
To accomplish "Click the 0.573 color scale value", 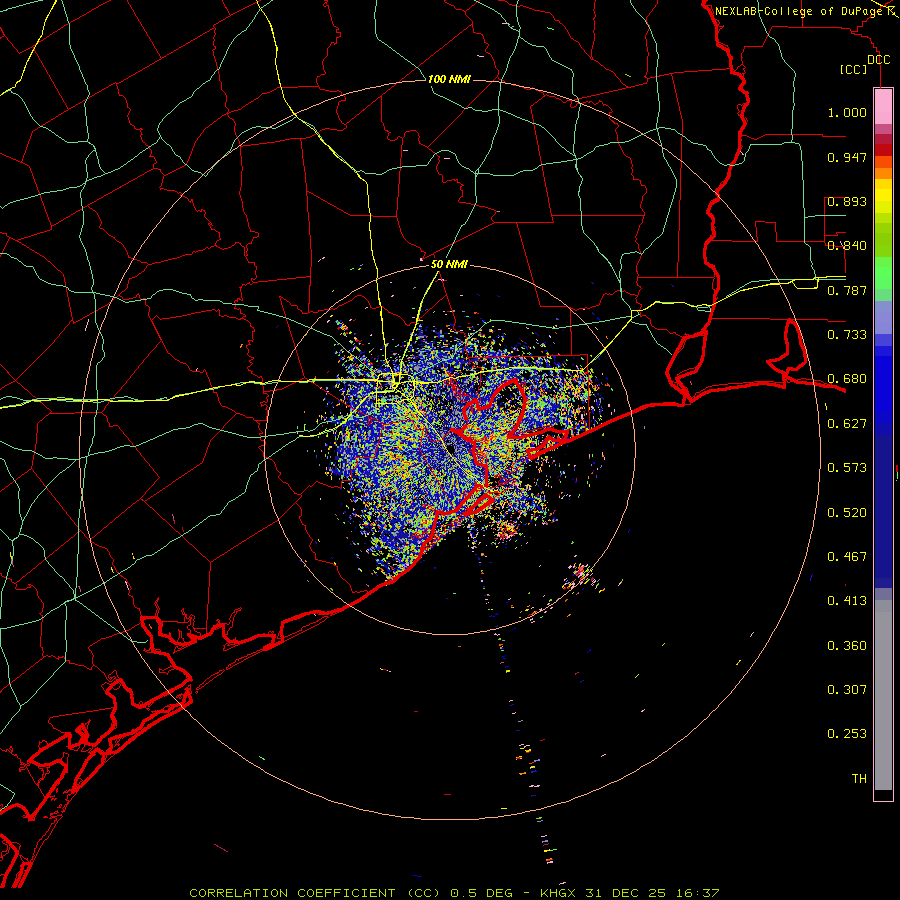I will point(847,468).
